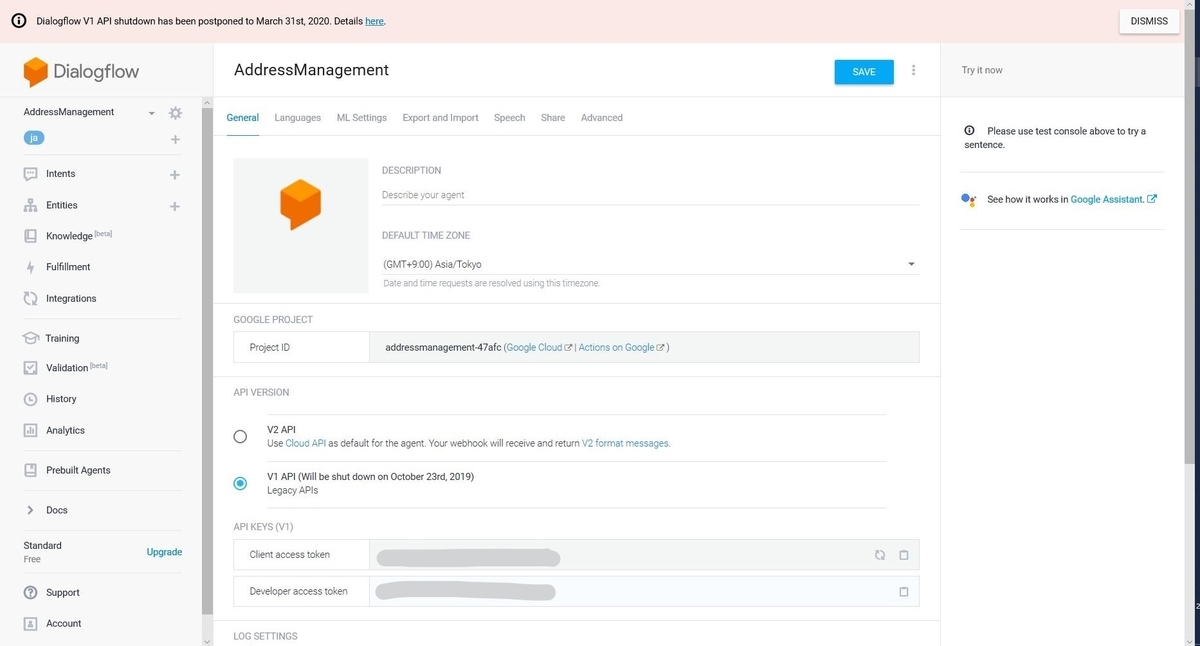Open Integrations page

(71, 299)
